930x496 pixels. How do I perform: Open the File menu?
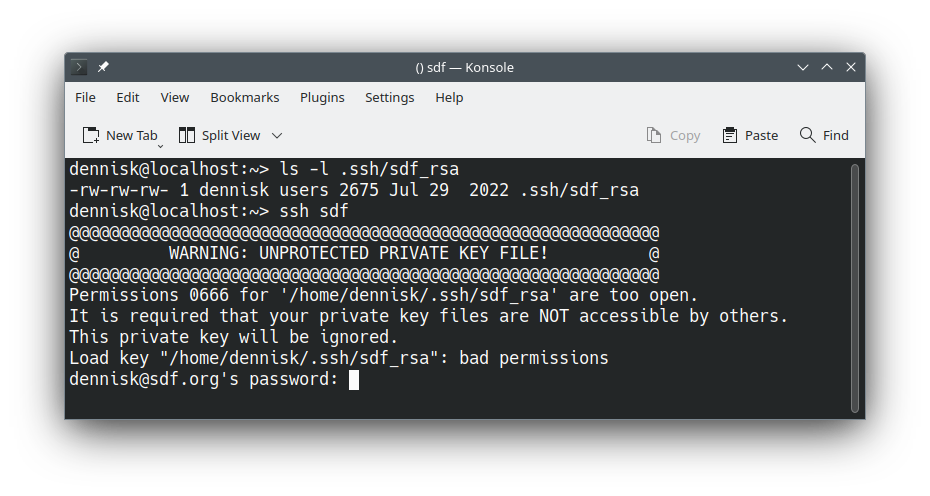(86, 97)
